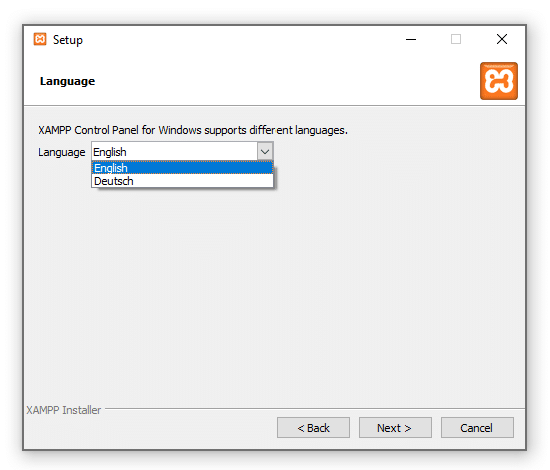This screenshot has width=550, height=470.
Task: Choose Deutsch from the language list
Action: [x=182, y=181]
